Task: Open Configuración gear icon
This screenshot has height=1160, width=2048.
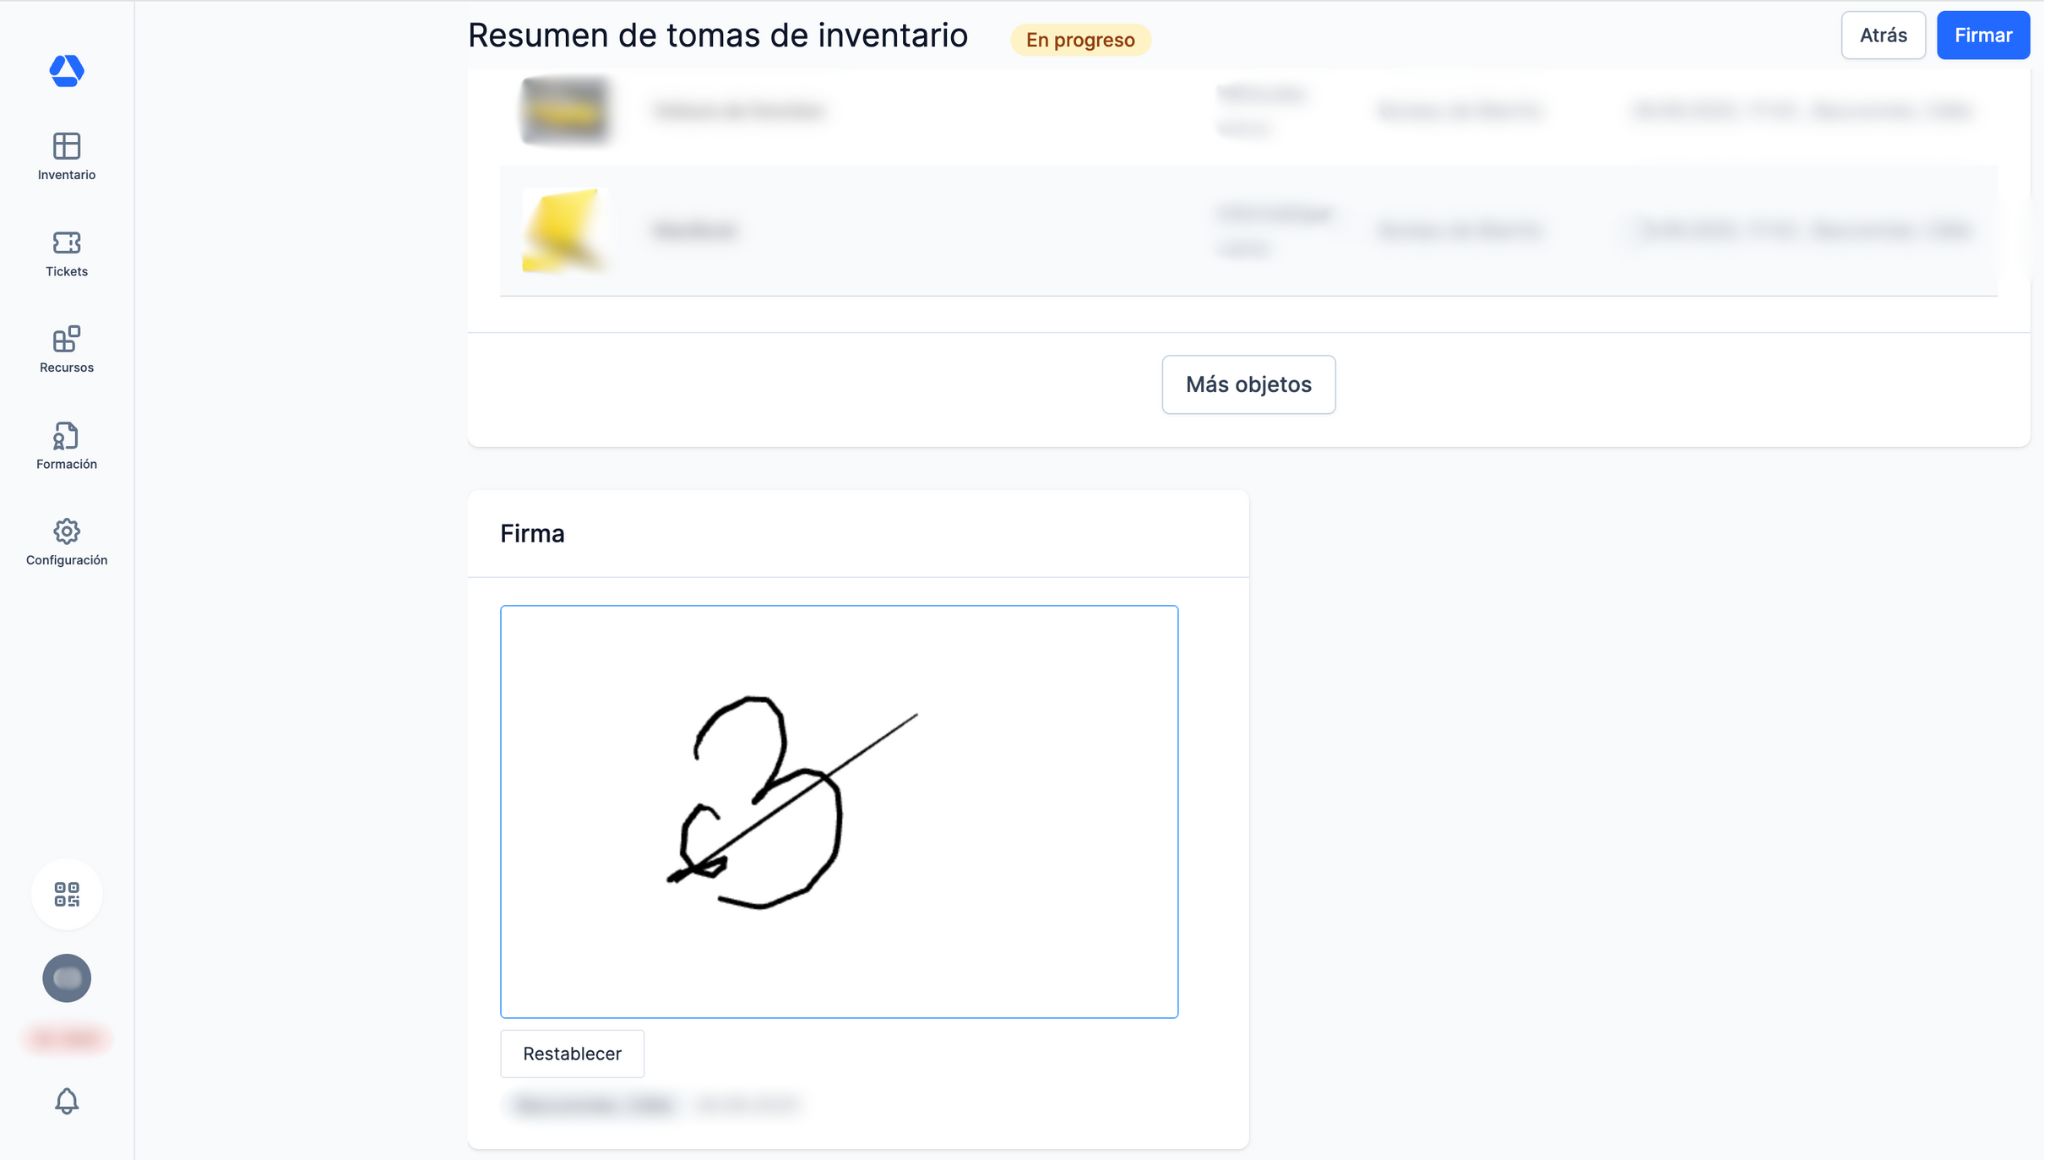Action: pos(66,531)
